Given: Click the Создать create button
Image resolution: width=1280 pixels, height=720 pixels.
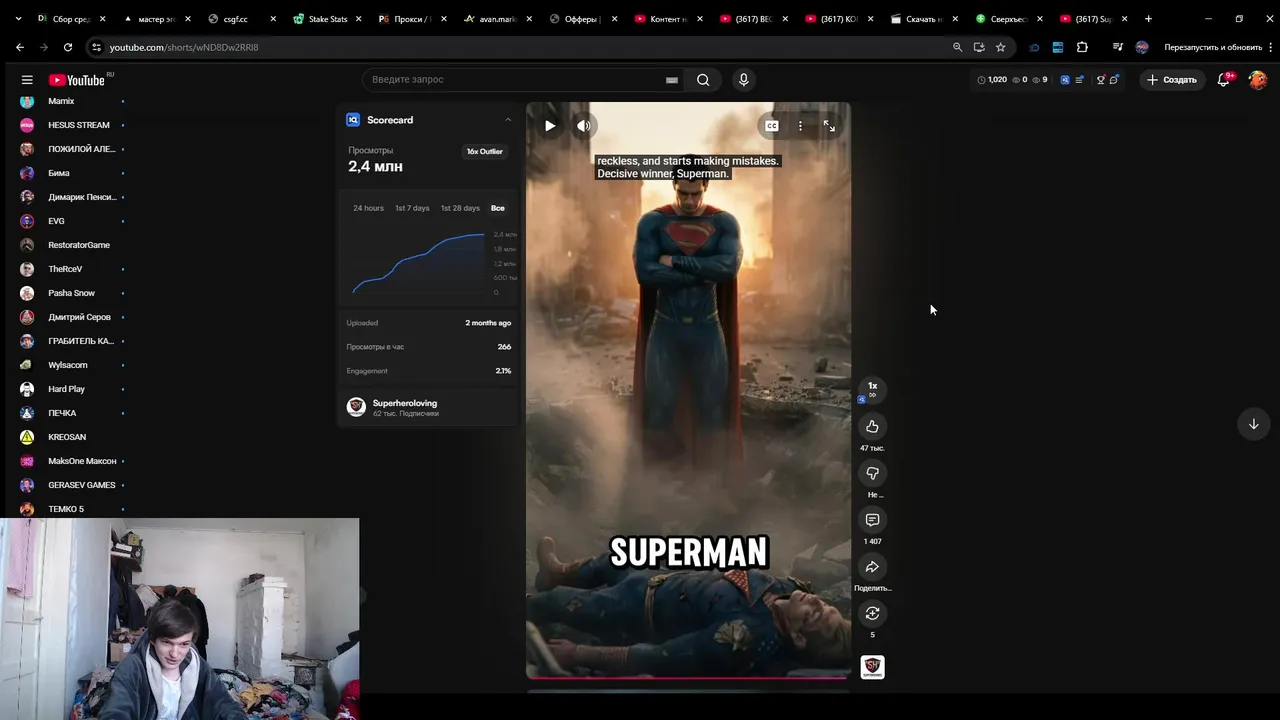Looking at the screenshot, I should click(1172, 80).
